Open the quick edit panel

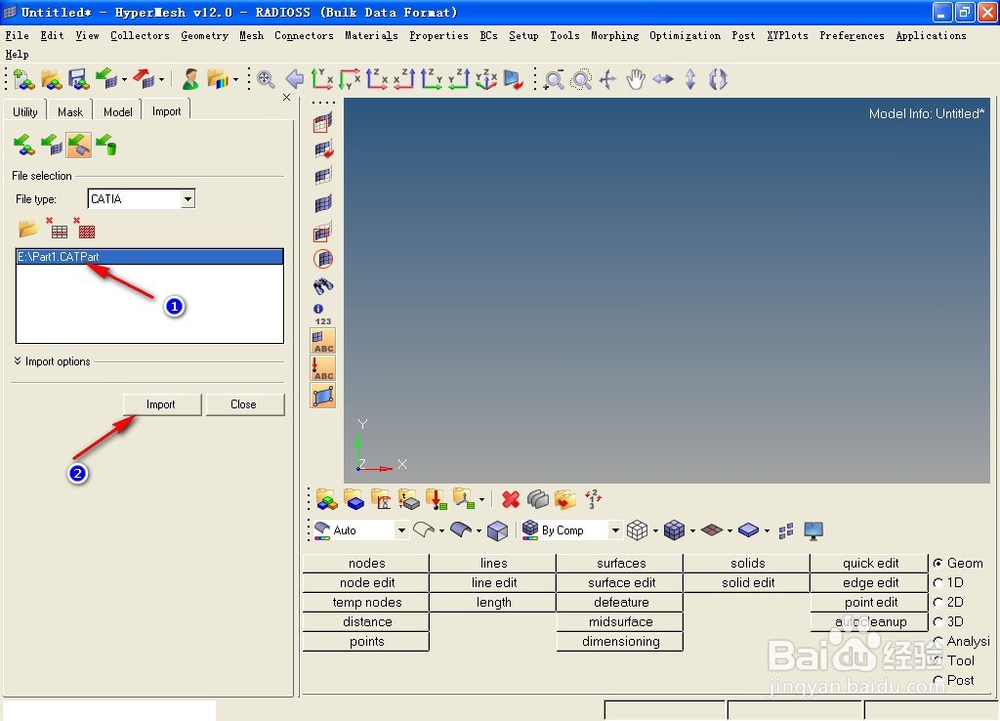click(x=871, y=563)
